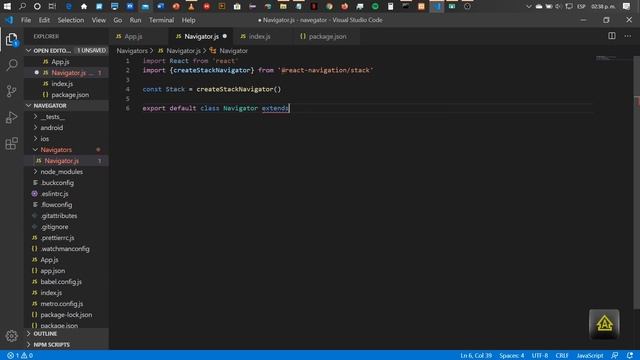Open metro.config.js in the file tree

click(66, 304)
